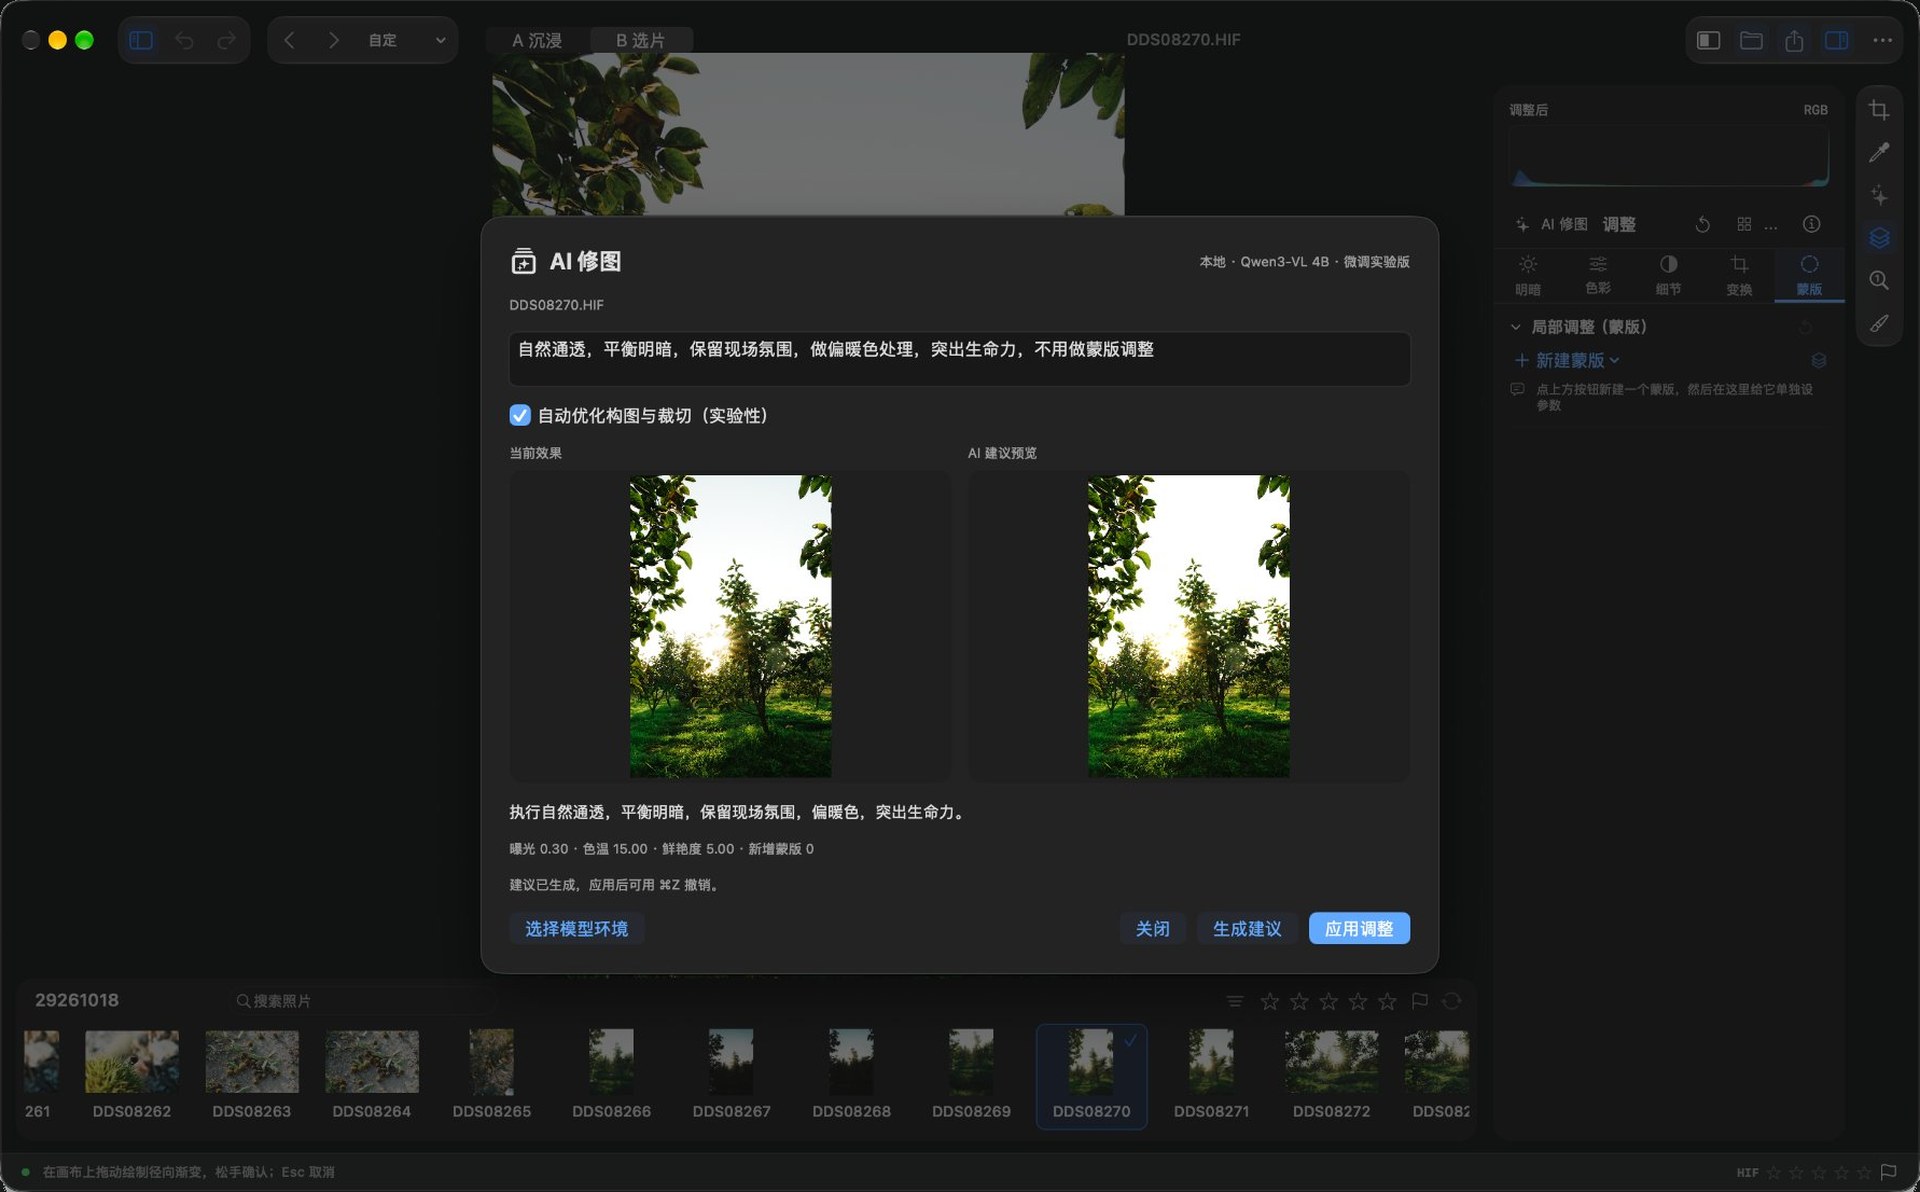Open the 变换 adjustment tab

tap(1739, 275)
